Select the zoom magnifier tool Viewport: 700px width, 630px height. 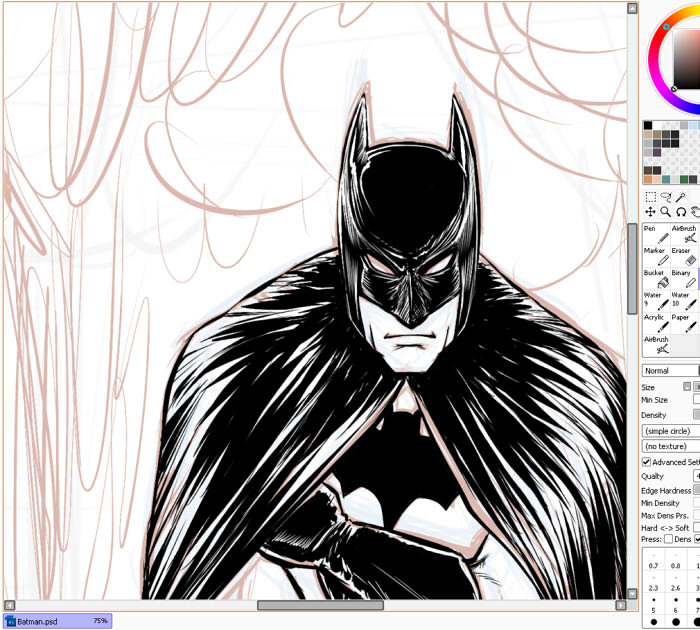[x=665, y=212]
